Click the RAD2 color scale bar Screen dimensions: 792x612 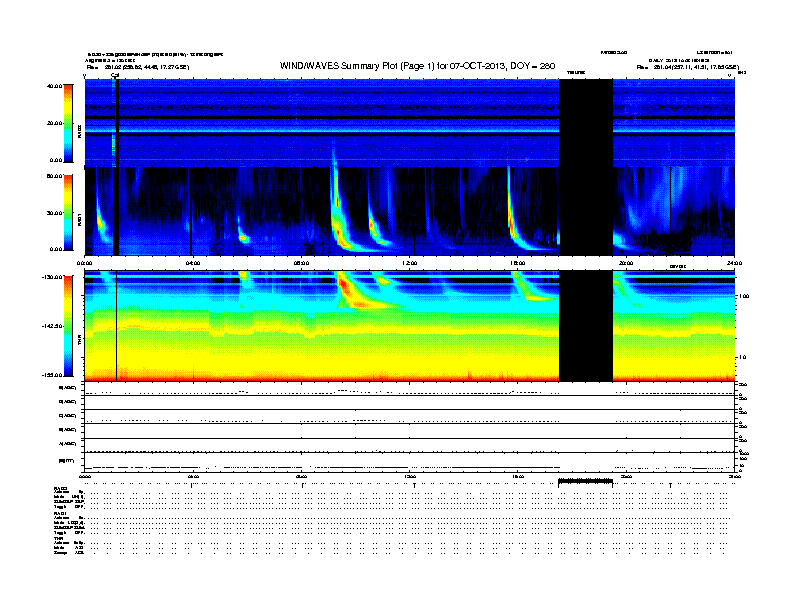click(x=68, y=123)
